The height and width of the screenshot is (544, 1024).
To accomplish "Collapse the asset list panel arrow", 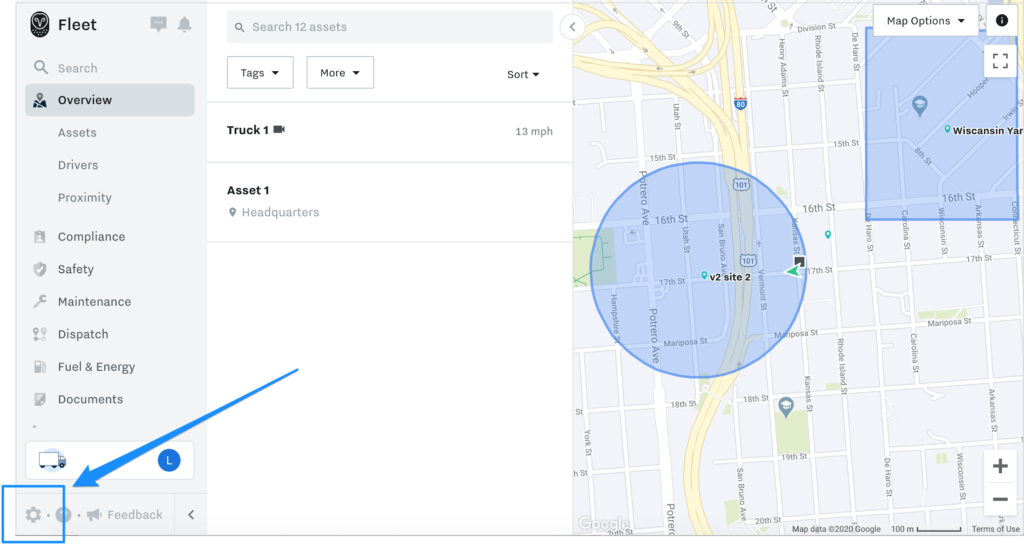I will [x=572, y=27].
